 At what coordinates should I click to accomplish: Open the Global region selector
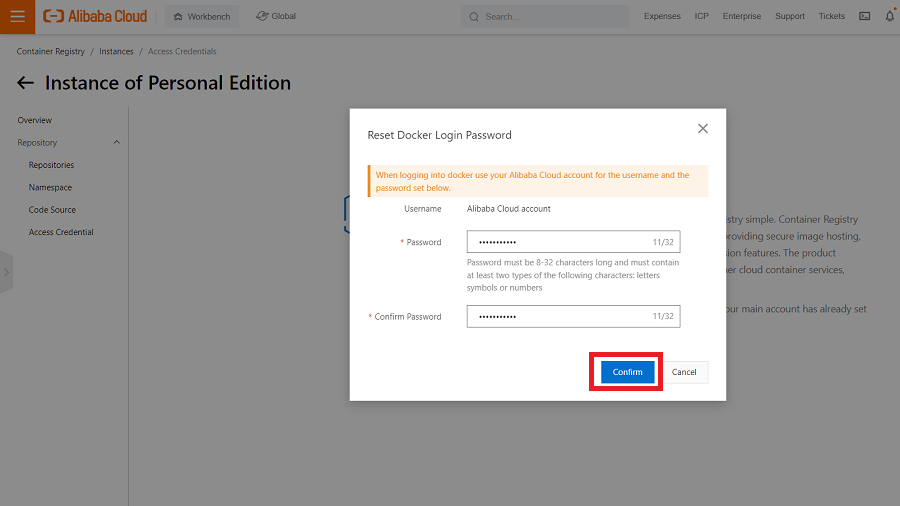276,16
